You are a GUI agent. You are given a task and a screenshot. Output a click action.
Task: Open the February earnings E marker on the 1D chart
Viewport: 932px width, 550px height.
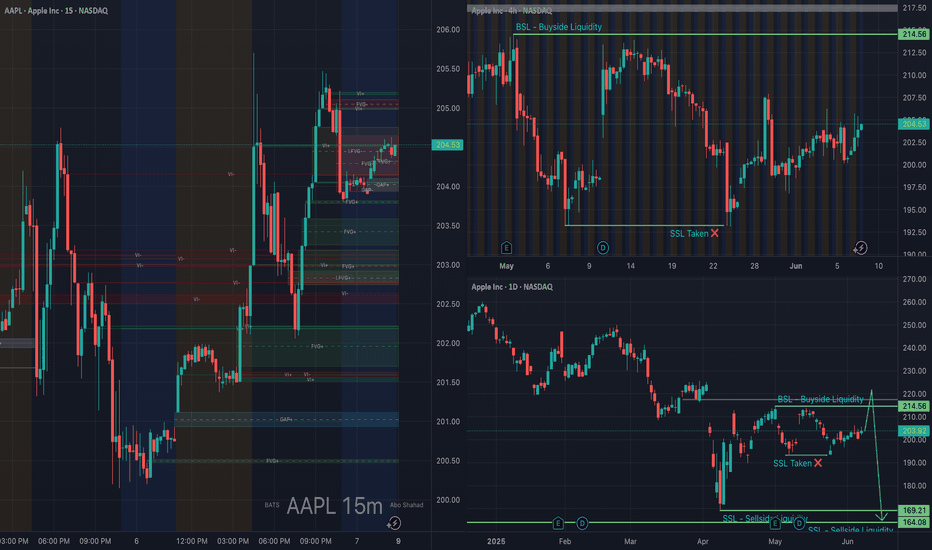pyautogui.click(x=558, y=523)
